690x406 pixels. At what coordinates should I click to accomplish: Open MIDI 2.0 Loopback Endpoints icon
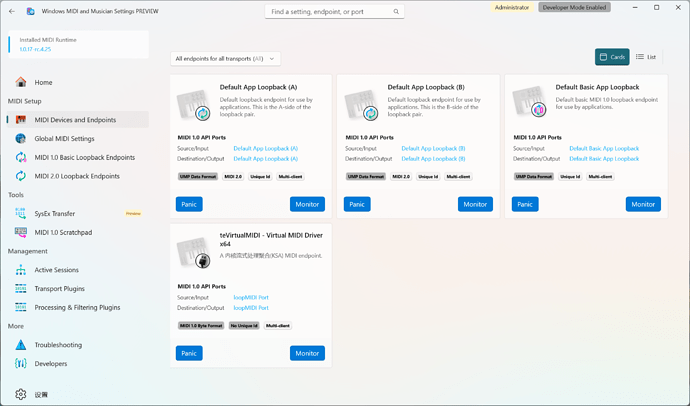point(21,176)
